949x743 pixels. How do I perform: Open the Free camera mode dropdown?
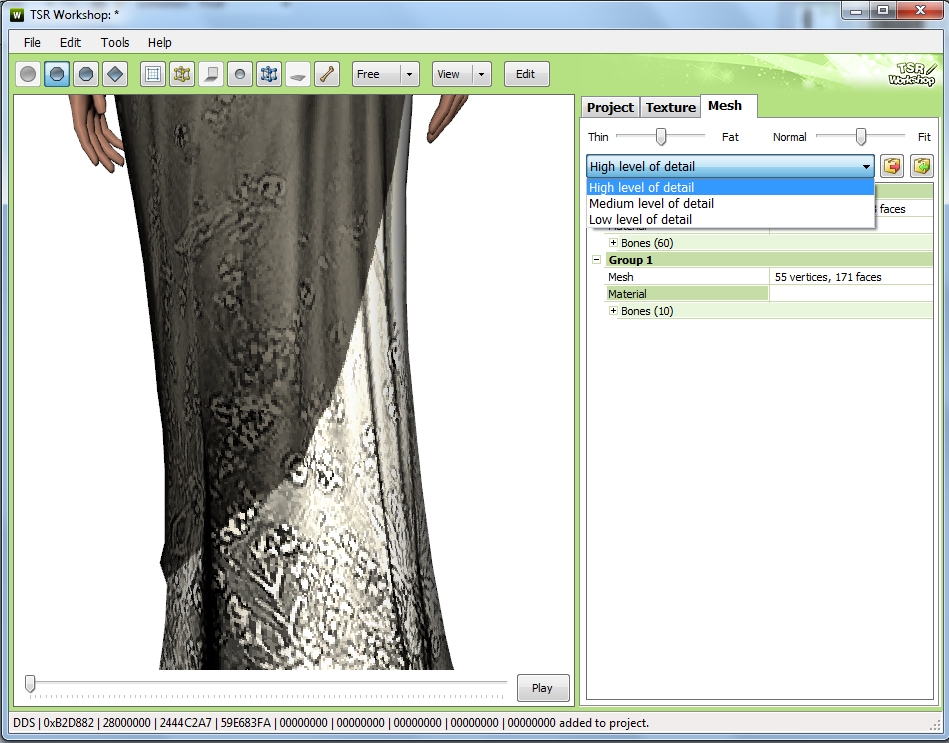385,74
